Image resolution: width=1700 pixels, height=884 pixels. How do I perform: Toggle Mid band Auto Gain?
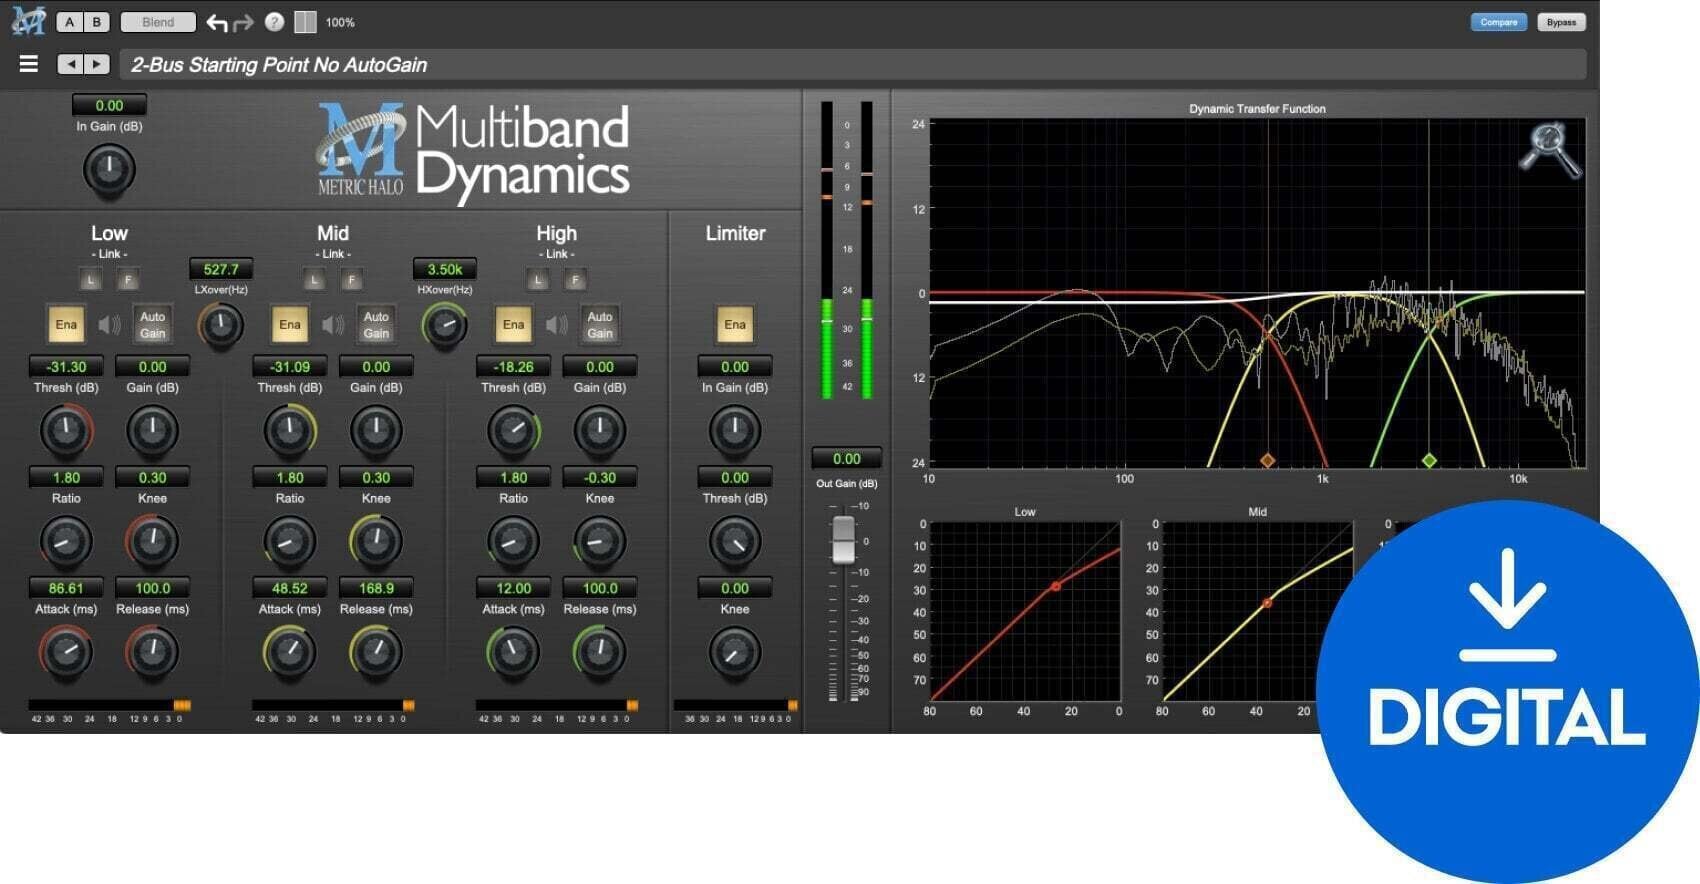[x=376, y=324]
